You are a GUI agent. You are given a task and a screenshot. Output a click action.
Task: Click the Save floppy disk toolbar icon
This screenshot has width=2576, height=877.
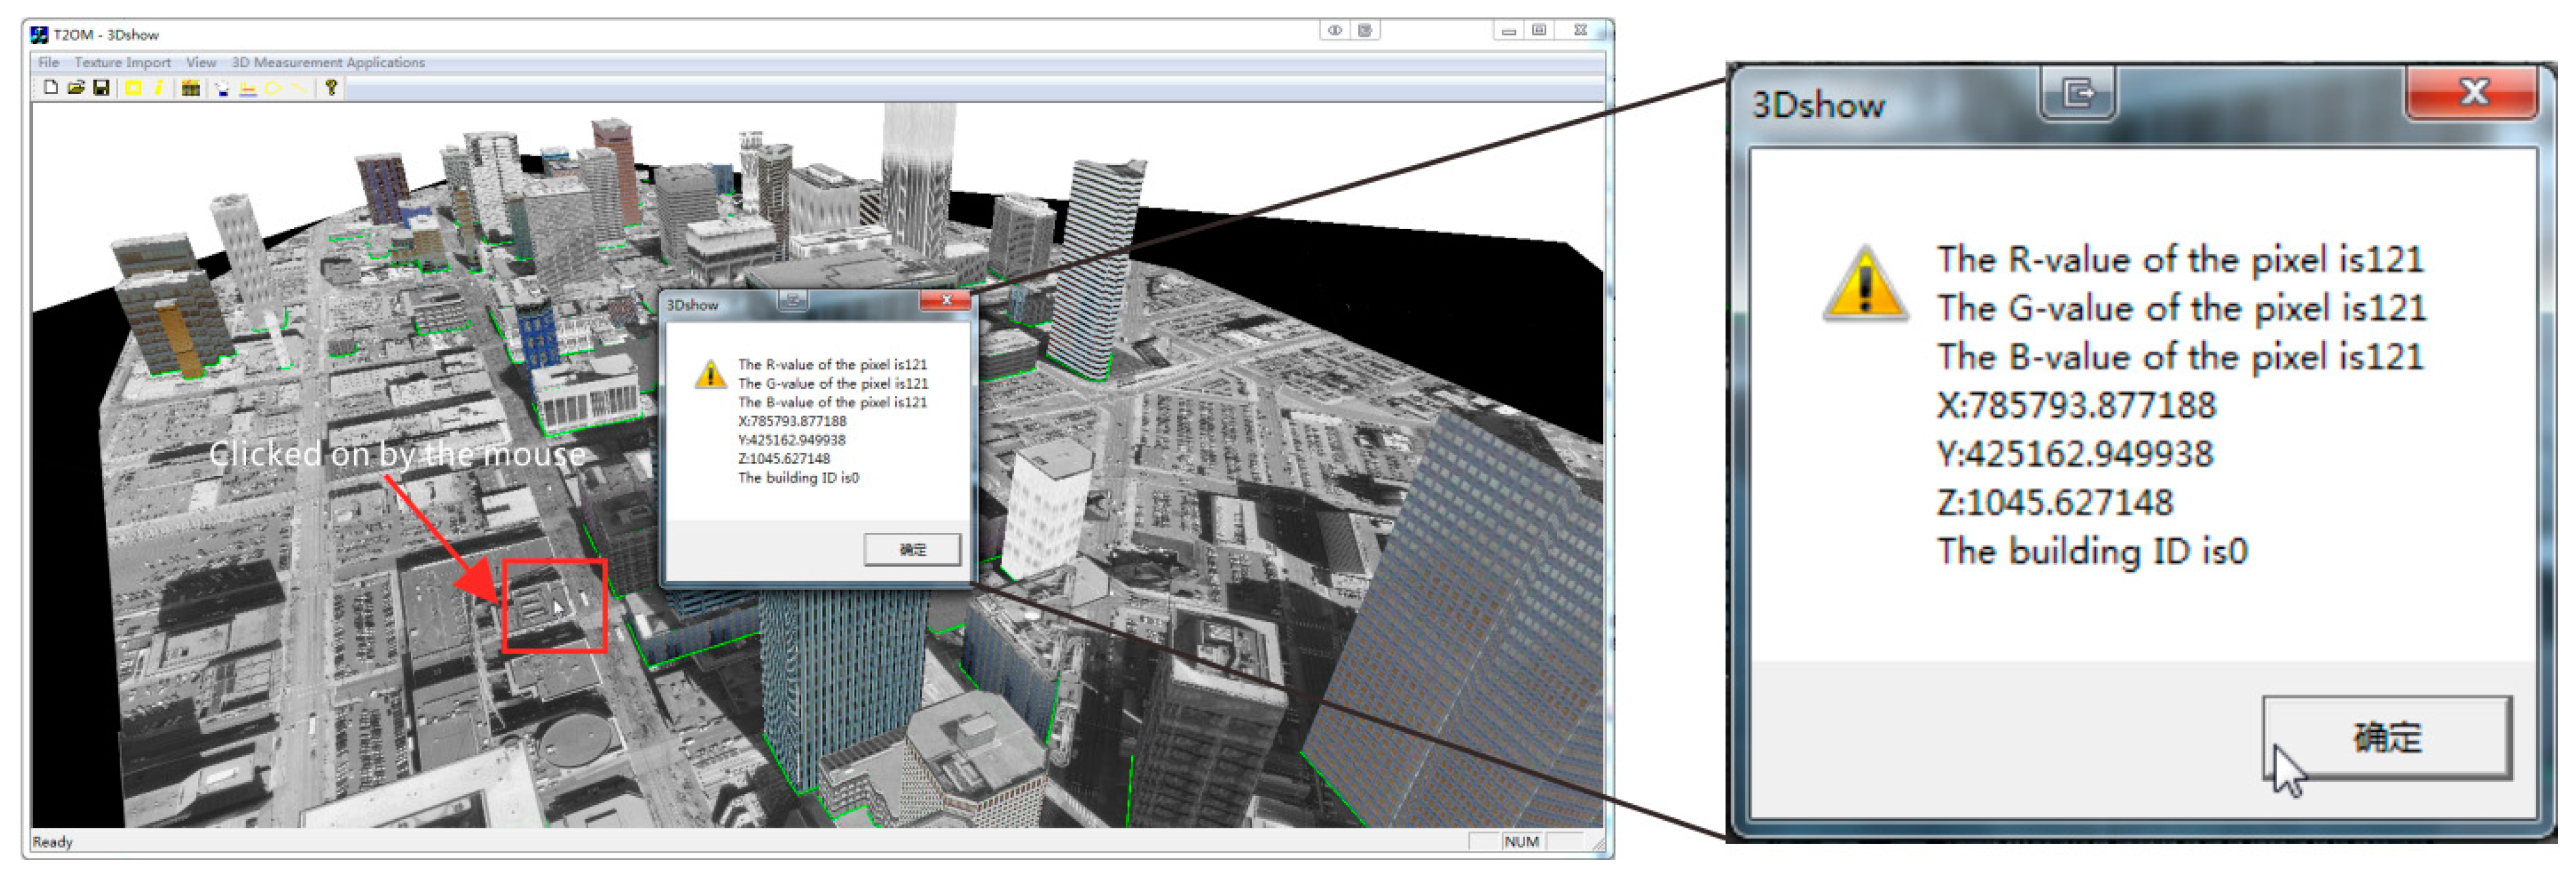coord(101,87)
